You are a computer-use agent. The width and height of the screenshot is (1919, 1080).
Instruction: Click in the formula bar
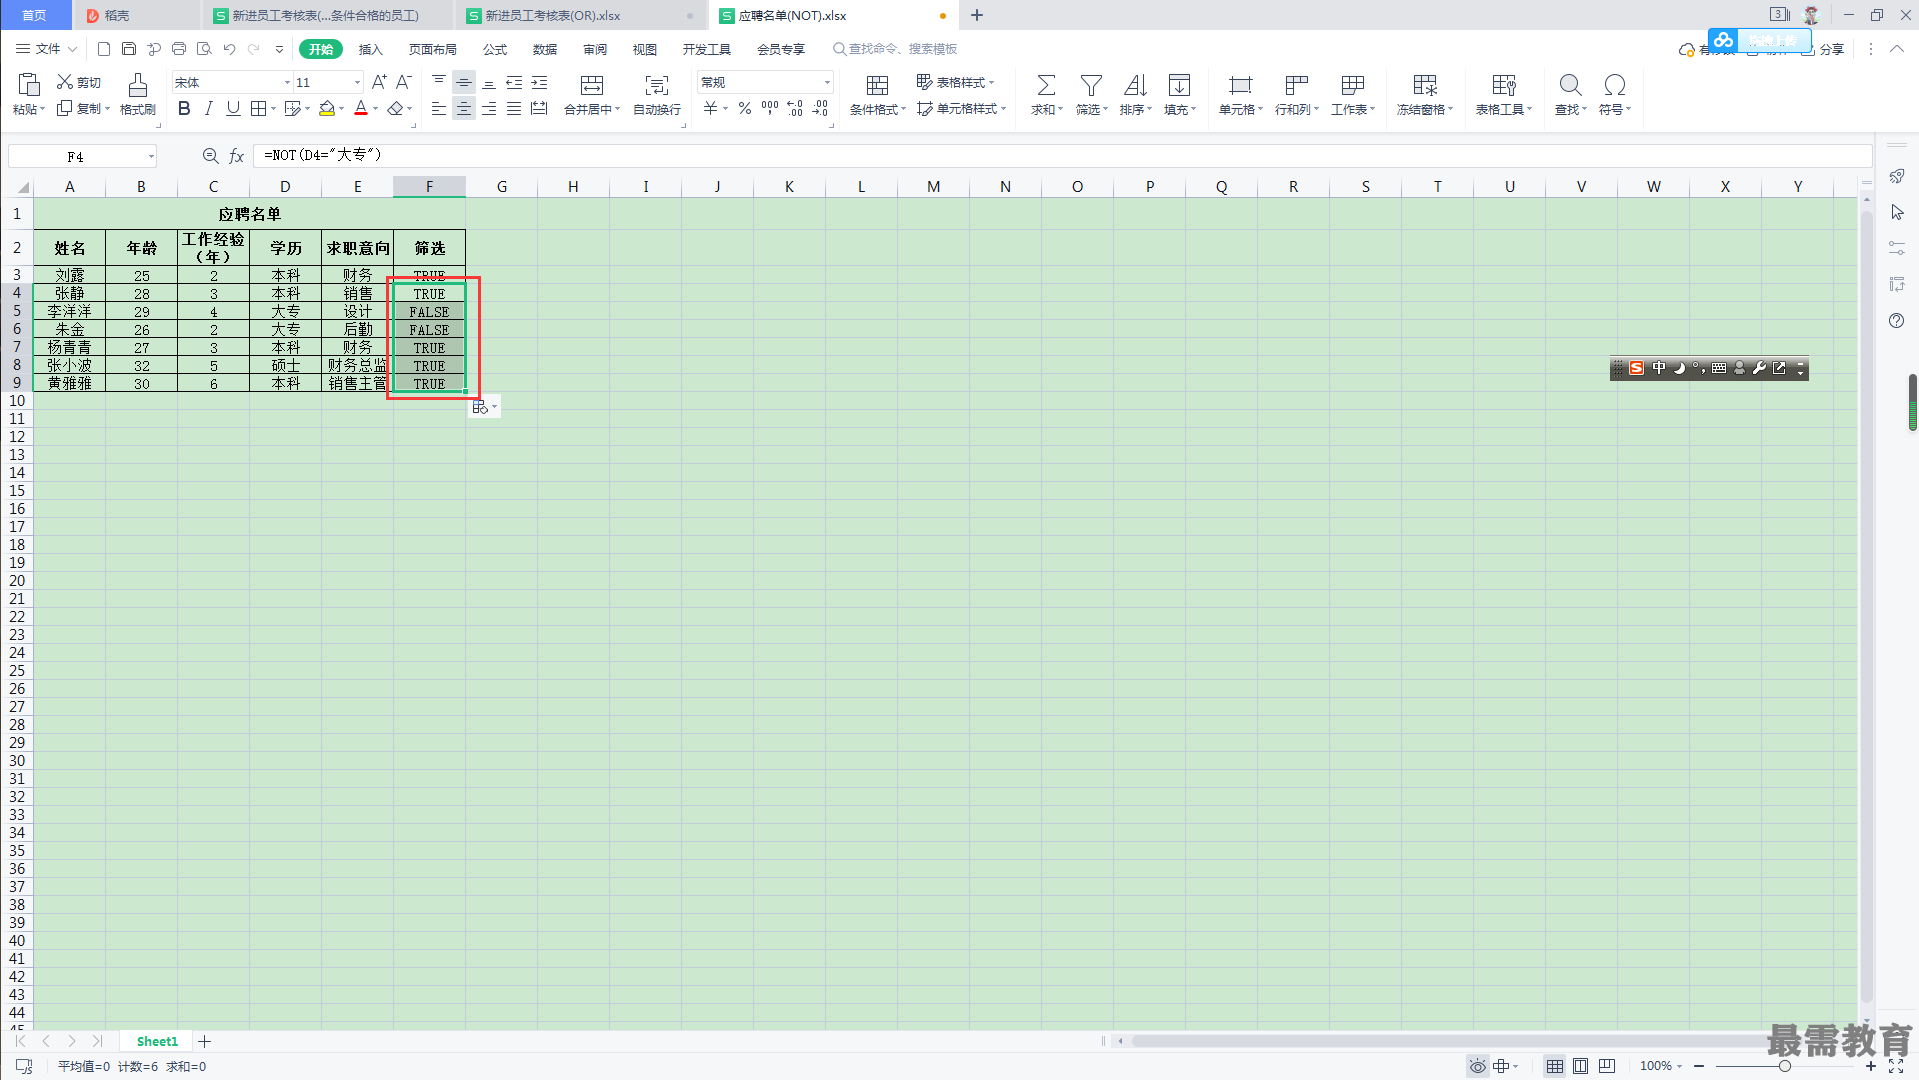(x=1062, y=156)
